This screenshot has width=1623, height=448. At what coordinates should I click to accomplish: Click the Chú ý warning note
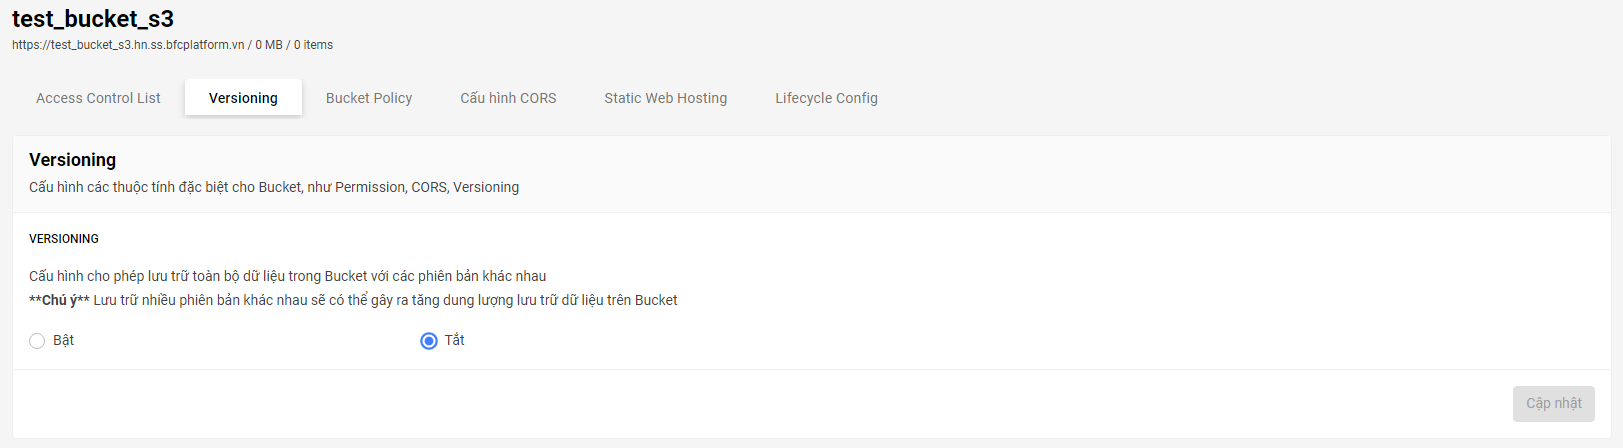pyautogui.click(x=353, y=300)
